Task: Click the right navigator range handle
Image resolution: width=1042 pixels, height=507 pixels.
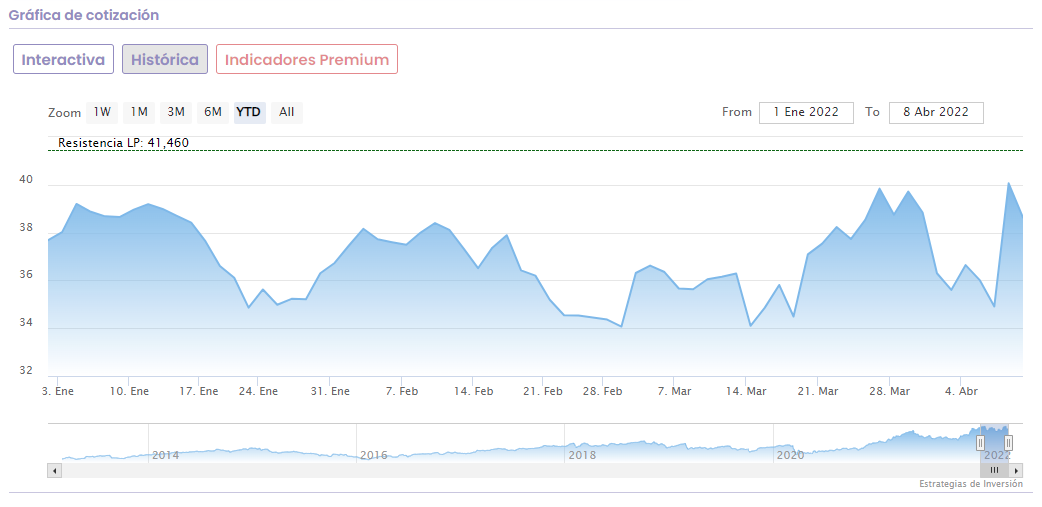Action: tap(1008, 442)
